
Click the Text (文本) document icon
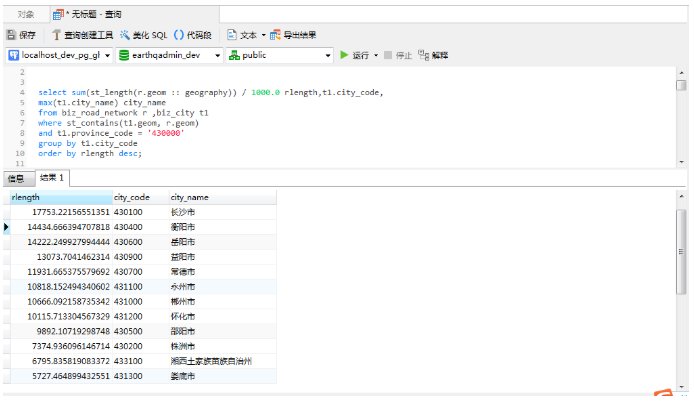[x=231, y=35]
